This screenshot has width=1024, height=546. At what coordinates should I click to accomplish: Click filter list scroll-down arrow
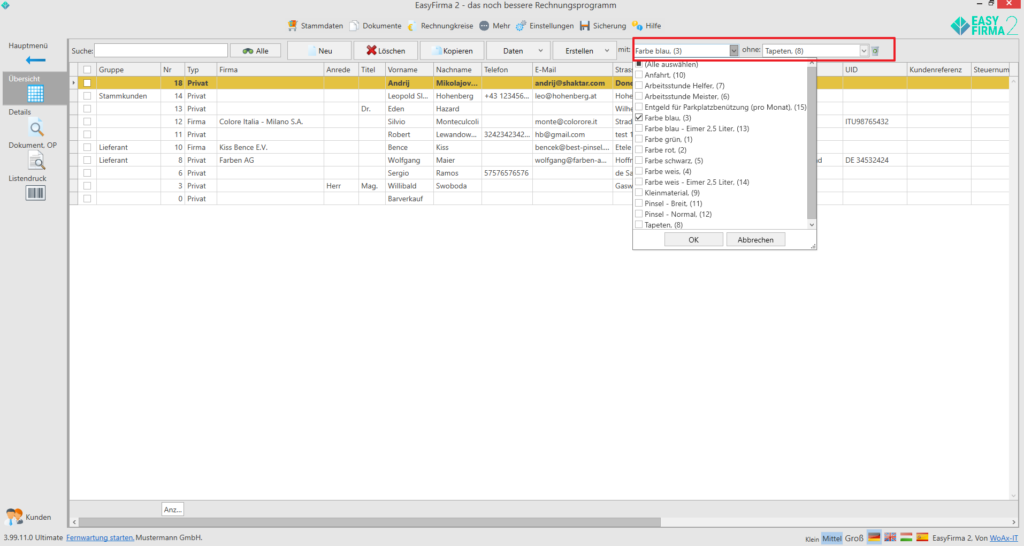(x=812, y=225)
